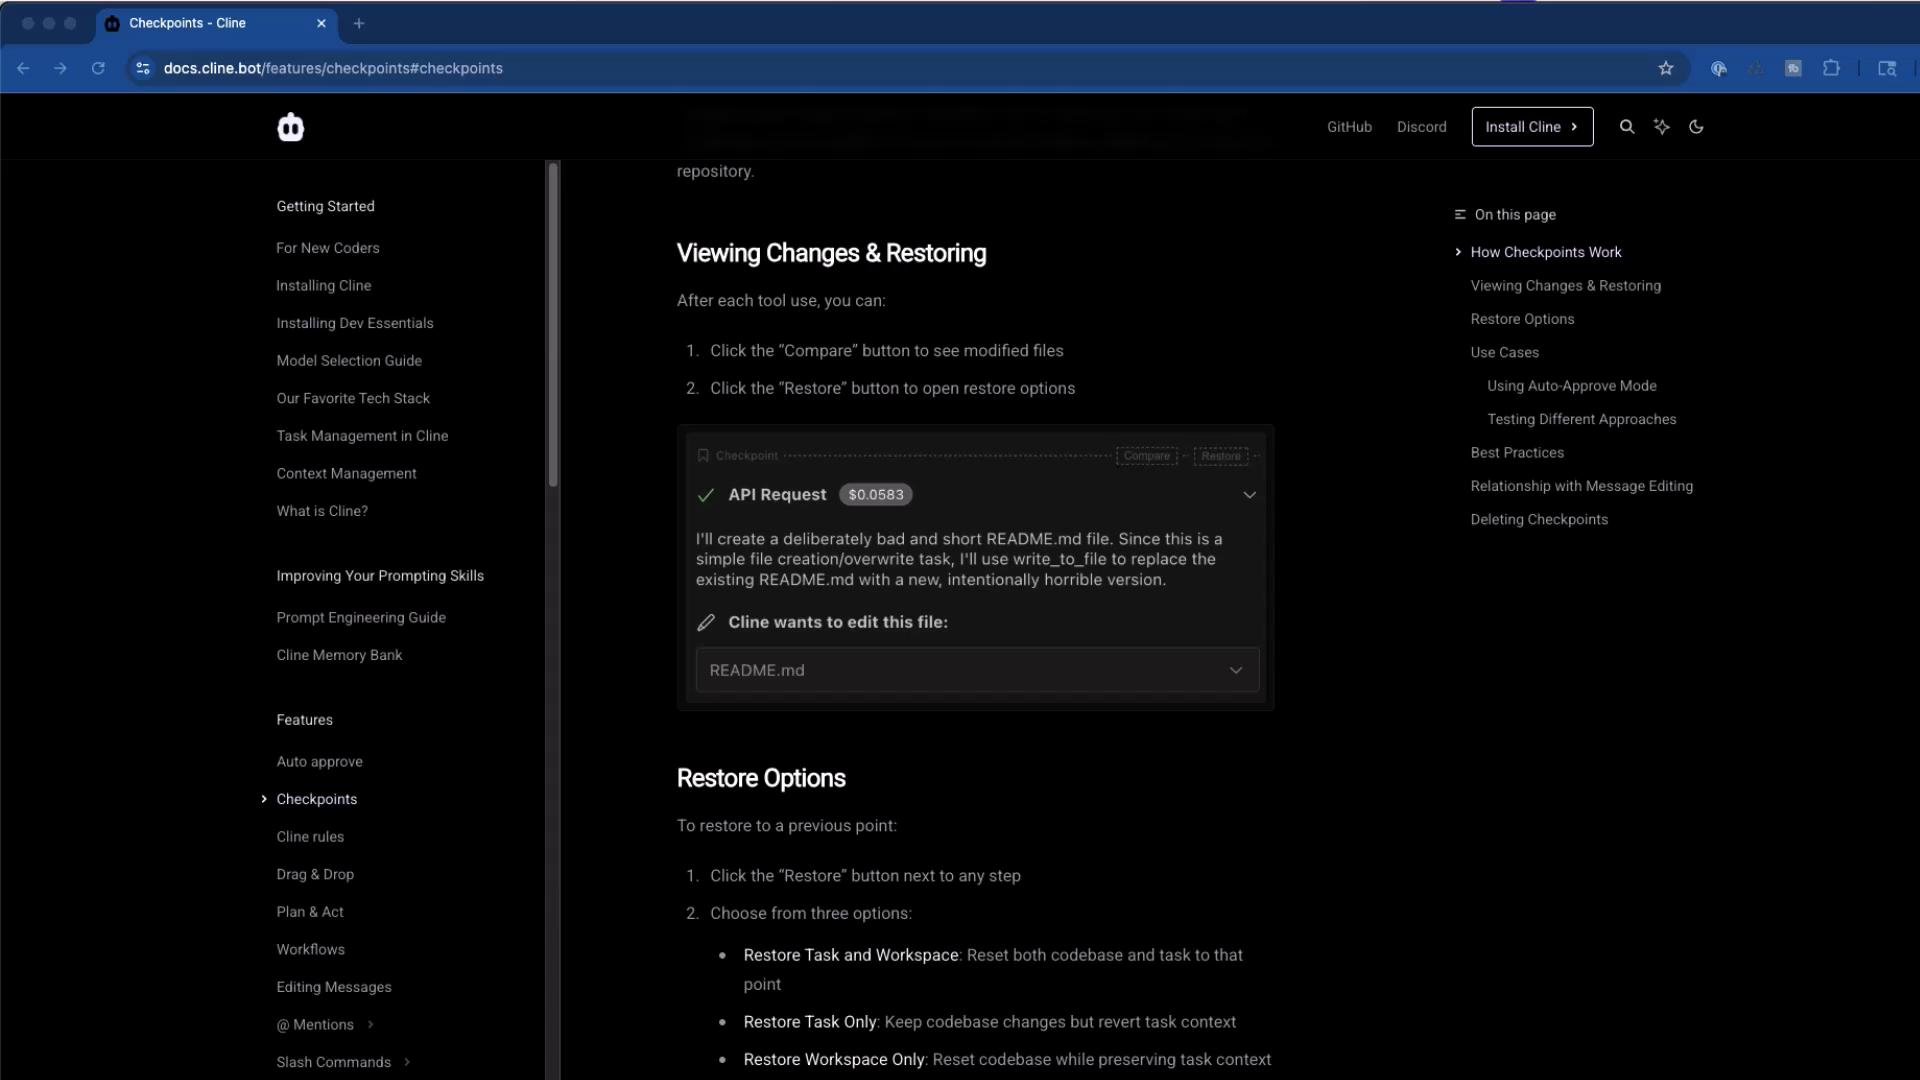Open the site information icon in address bar
The height and width of the screenshot is (1080, 1920).
(143, 68)
